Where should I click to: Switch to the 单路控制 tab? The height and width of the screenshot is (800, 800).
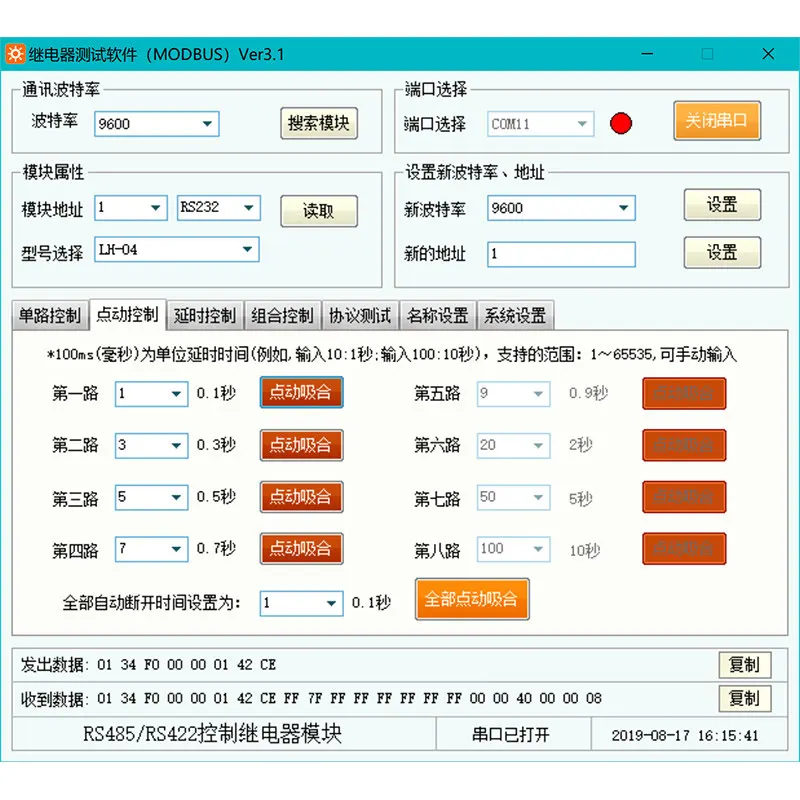[x=50, y=316]
